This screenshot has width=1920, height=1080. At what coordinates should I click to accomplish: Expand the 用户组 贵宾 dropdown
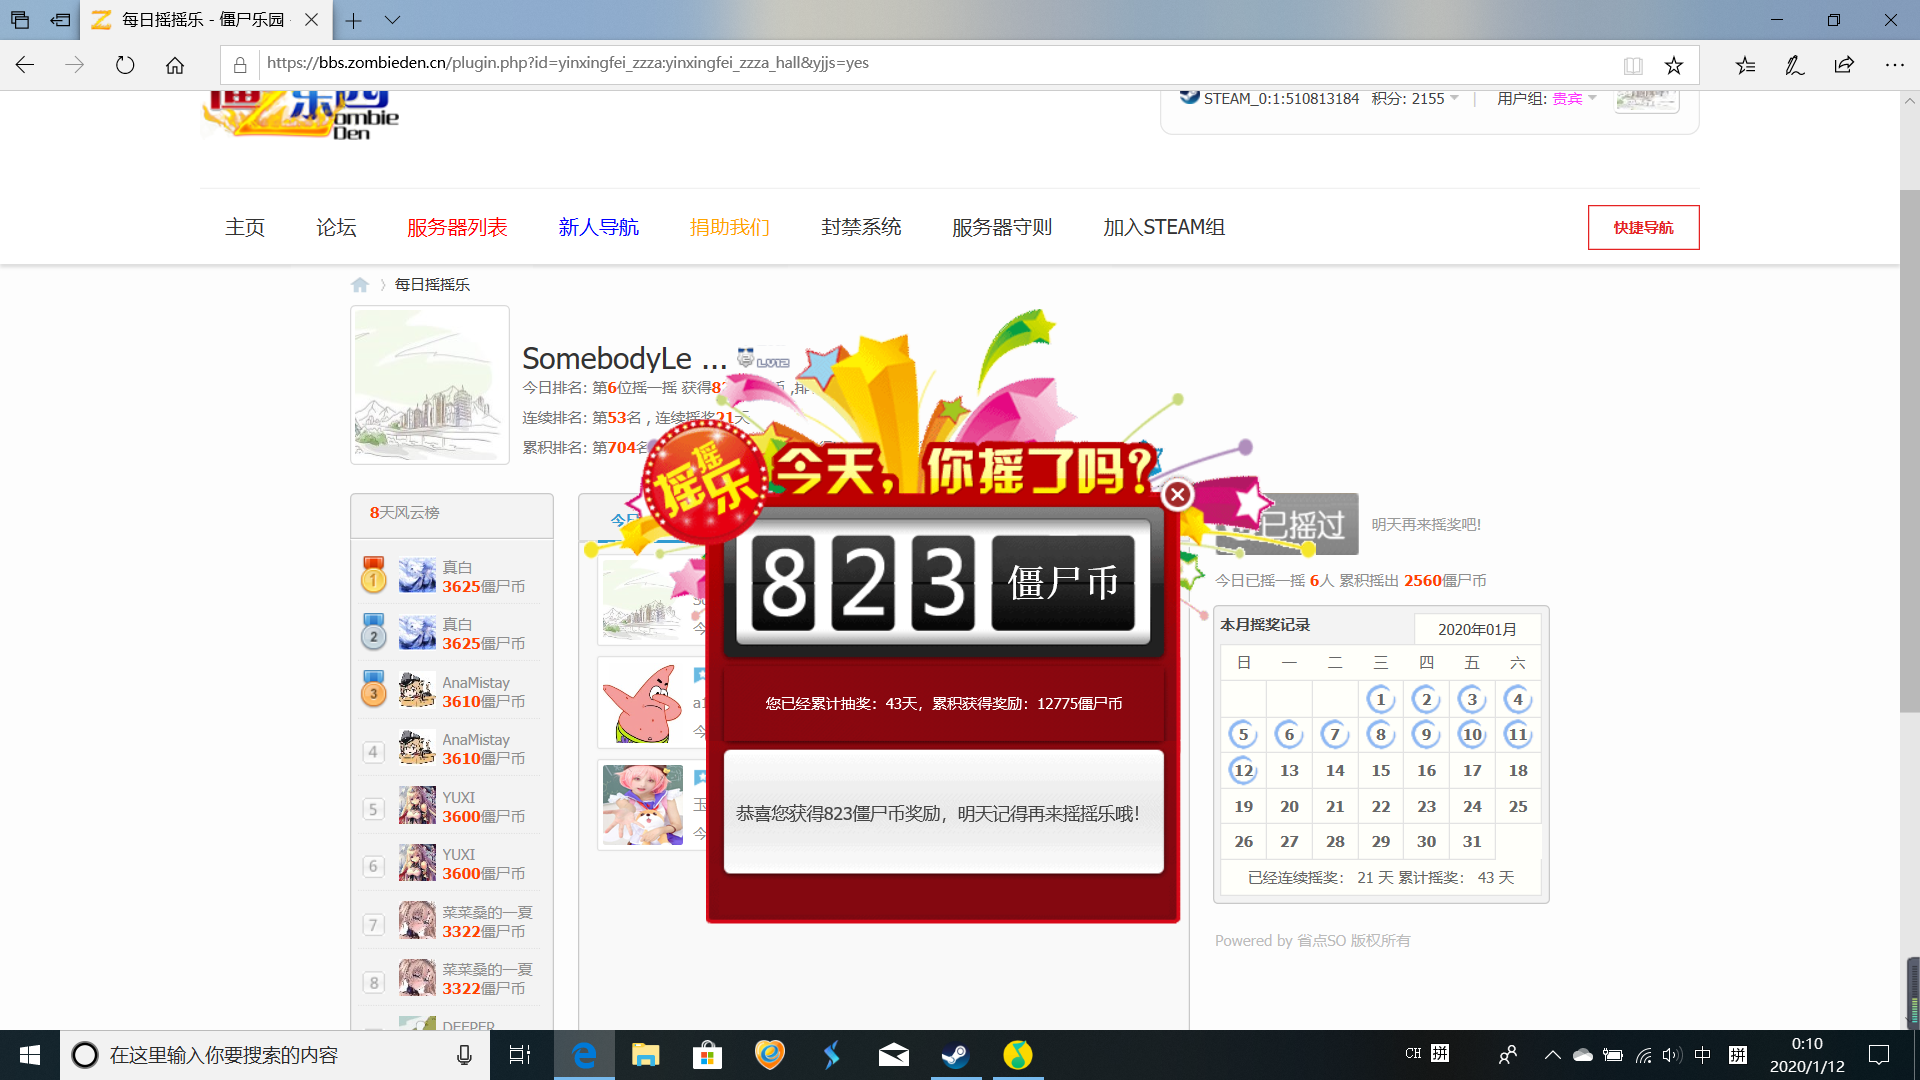[1592, 98]
